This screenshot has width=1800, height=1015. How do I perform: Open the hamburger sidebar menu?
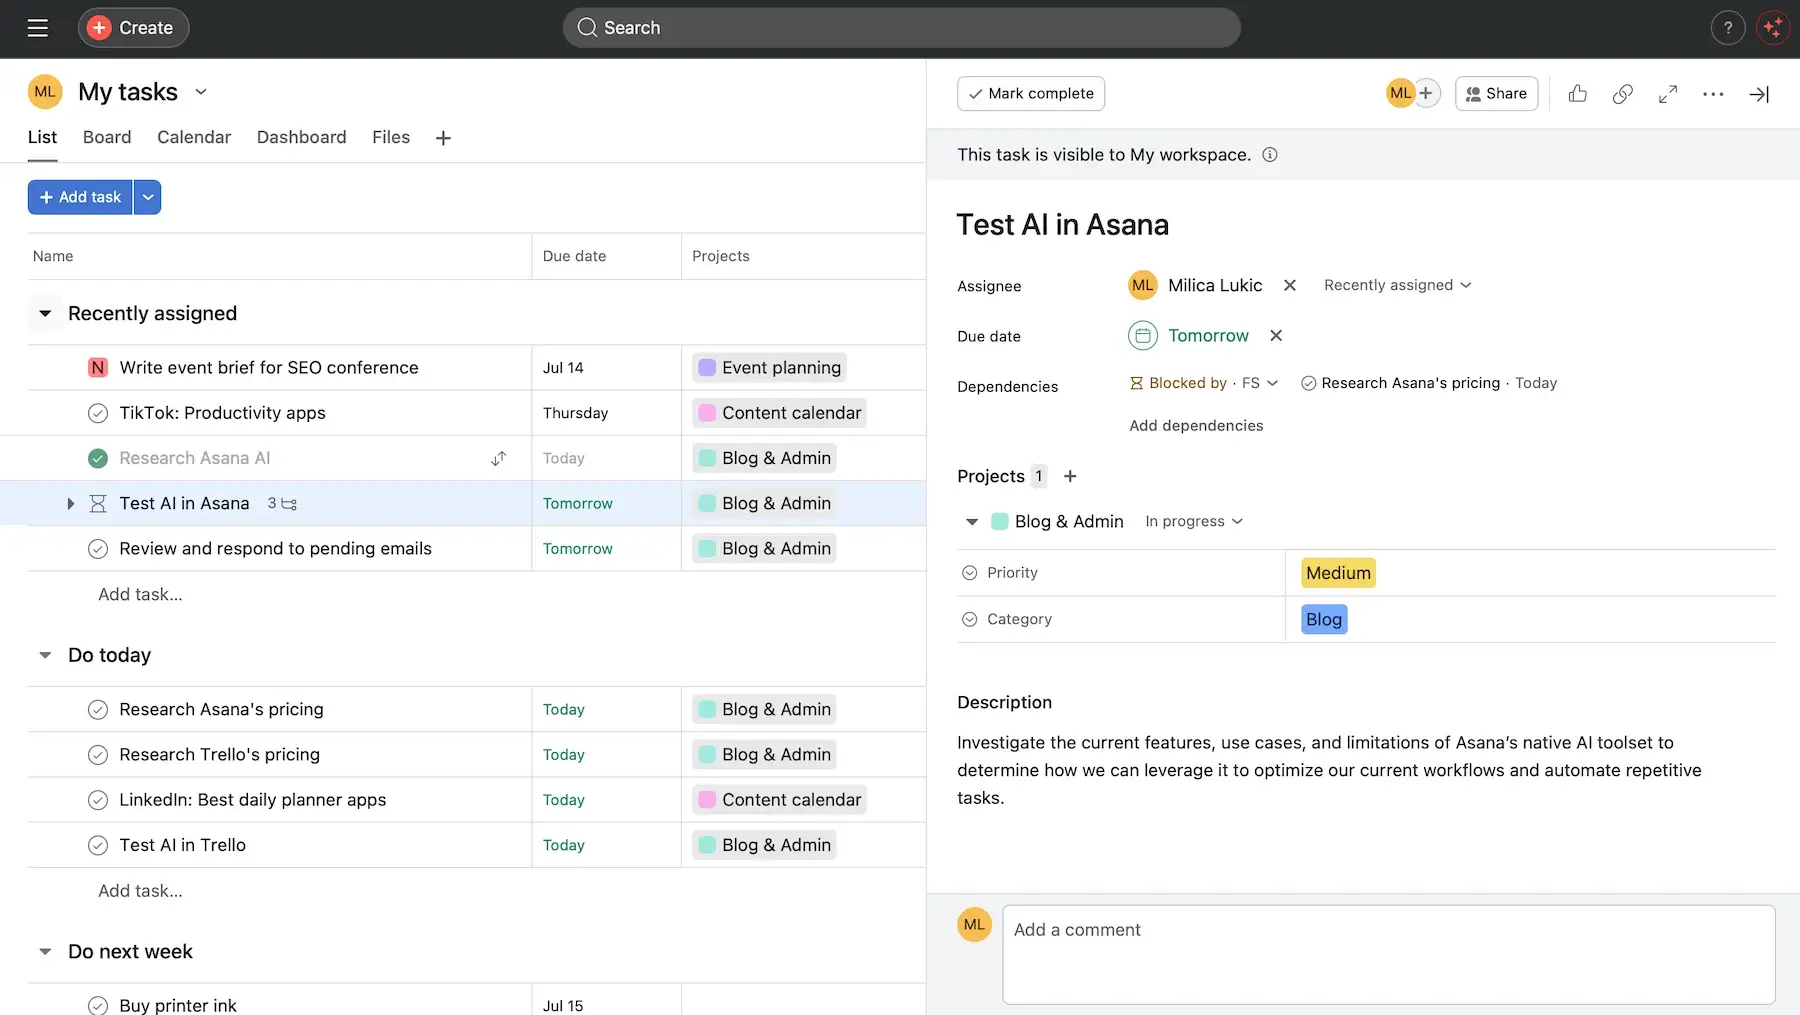(38, 28)
